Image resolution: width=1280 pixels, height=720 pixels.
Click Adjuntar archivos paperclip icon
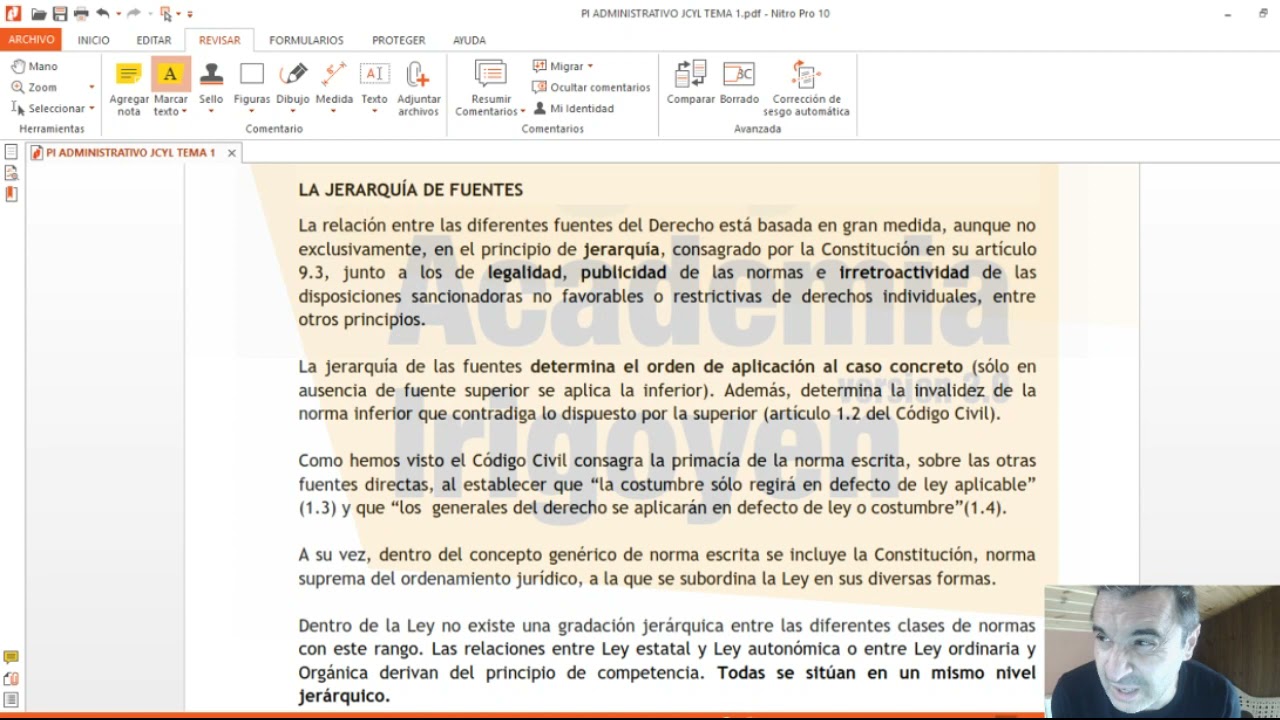(x=418, y=74)
